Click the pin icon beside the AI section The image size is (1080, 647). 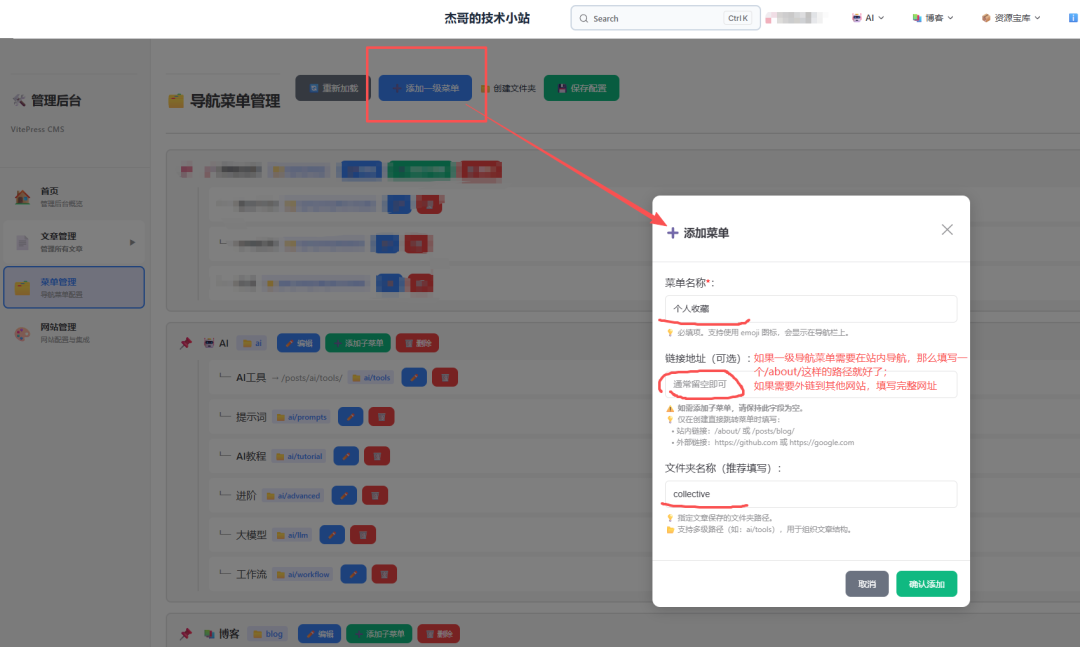coord(185,342)
